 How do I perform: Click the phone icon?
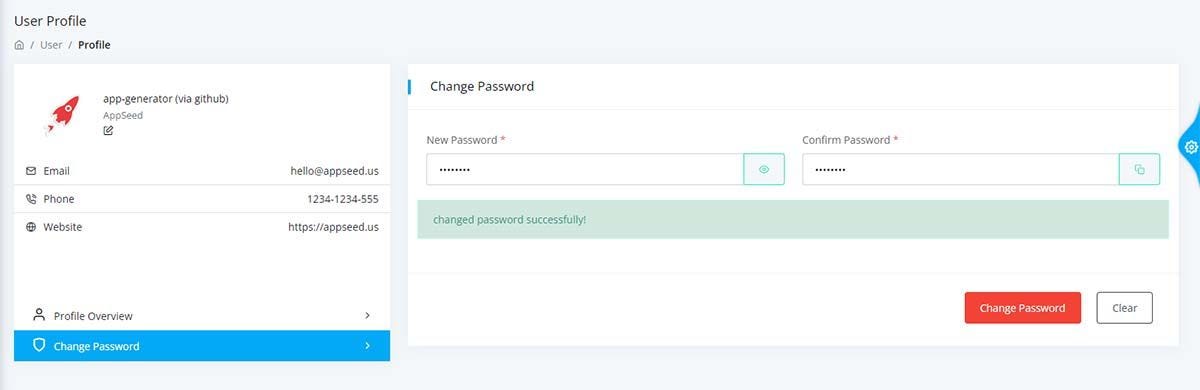pyautogui.click(x=31, y=199)
